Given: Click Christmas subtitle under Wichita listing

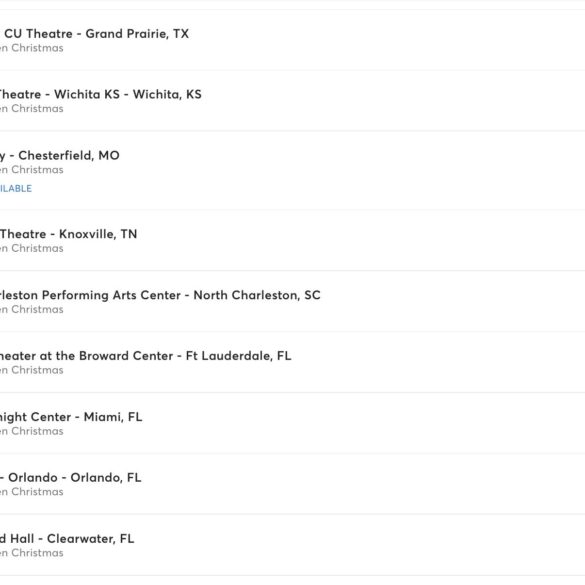Looking at the screenshot, I should click(x=32, y=109).
